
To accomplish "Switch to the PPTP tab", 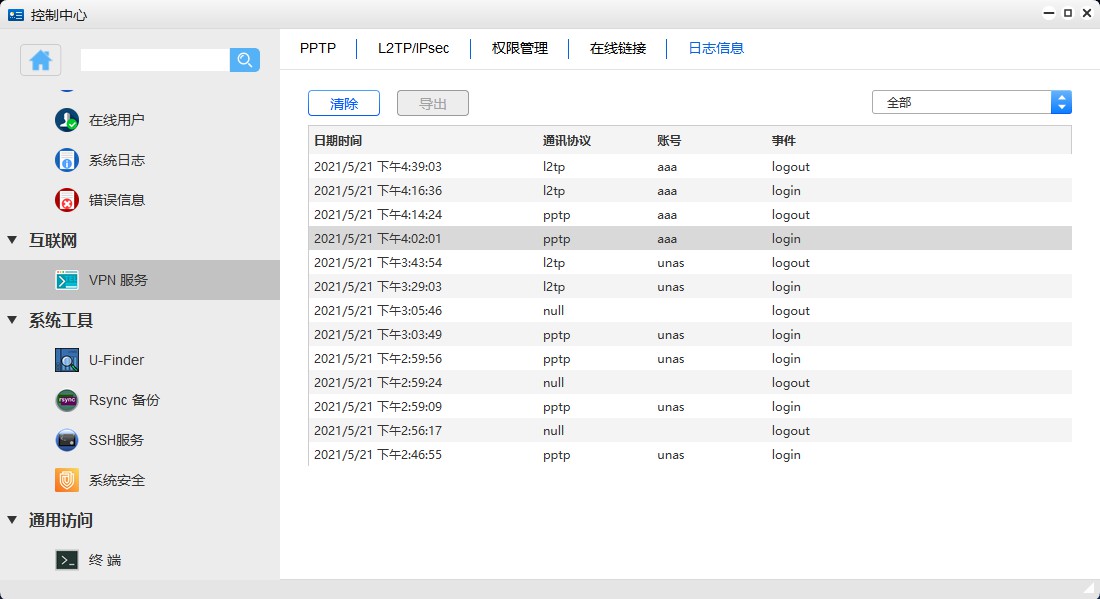I will coord(317,47).
